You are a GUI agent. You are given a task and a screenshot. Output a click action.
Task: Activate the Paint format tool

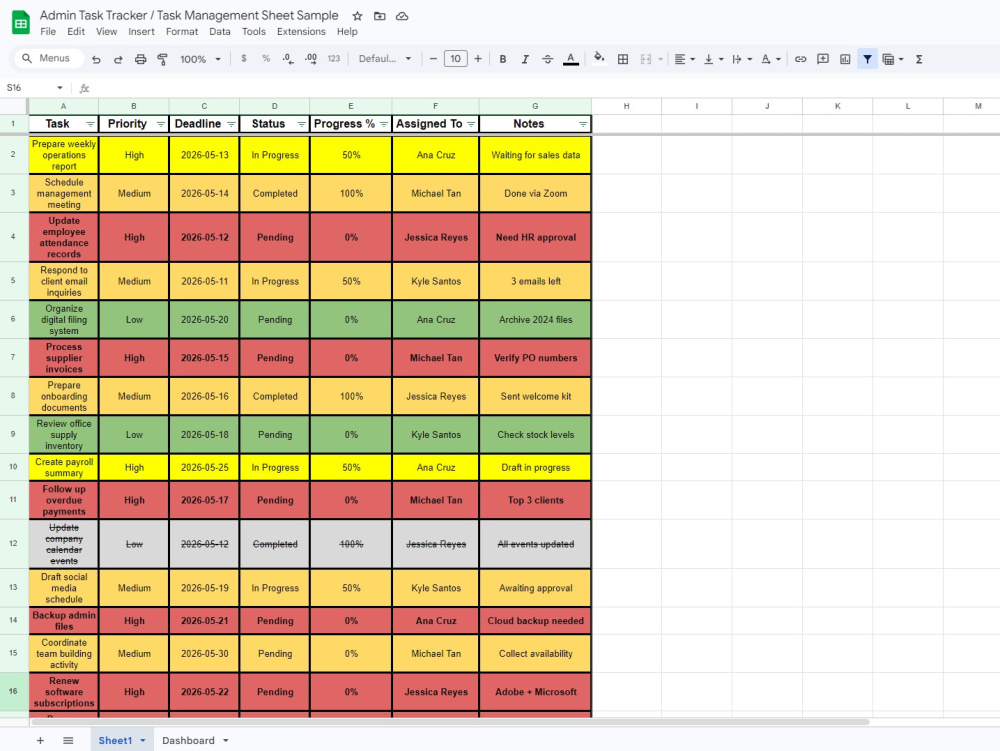[163, 59]
